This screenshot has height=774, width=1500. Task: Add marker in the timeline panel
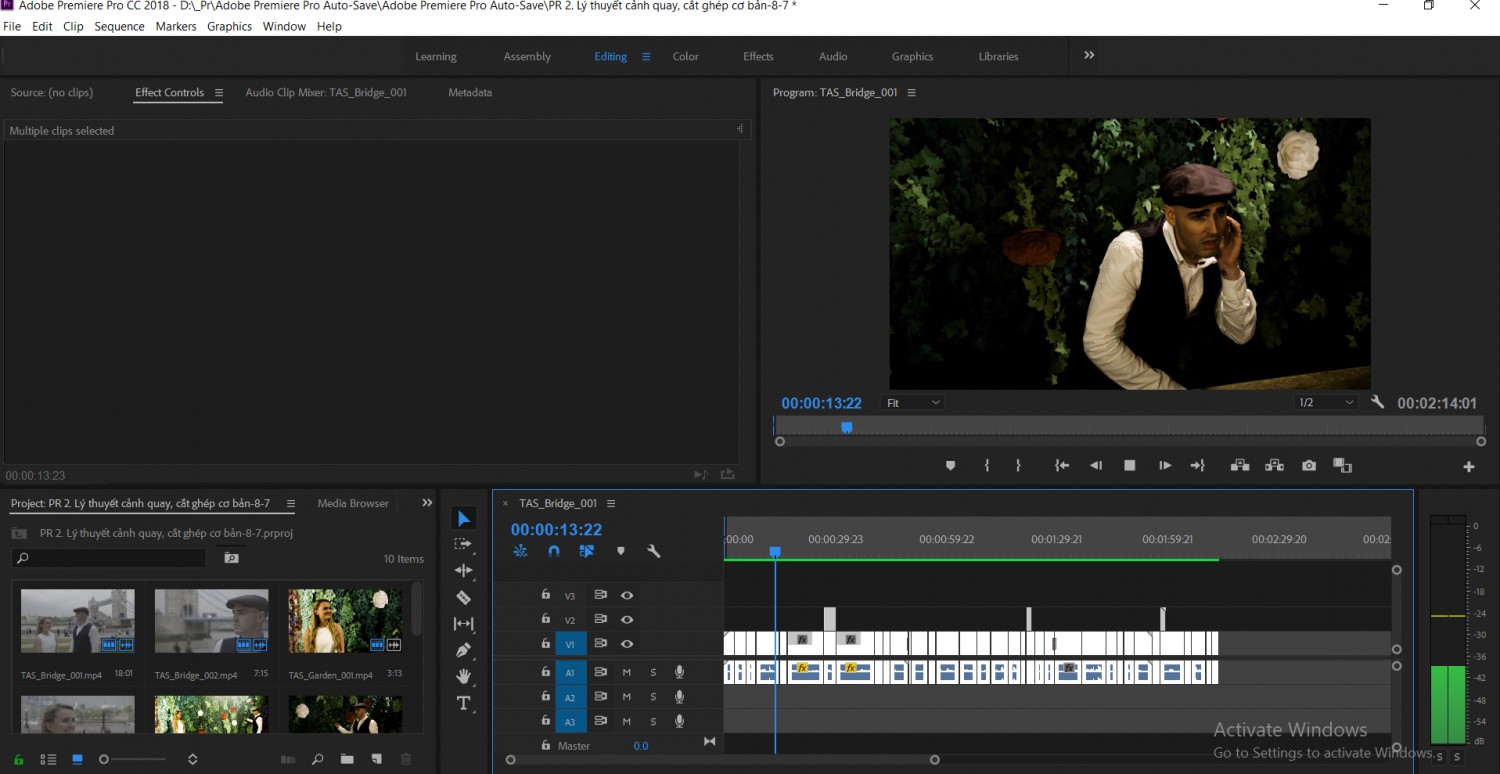[621, 551]
